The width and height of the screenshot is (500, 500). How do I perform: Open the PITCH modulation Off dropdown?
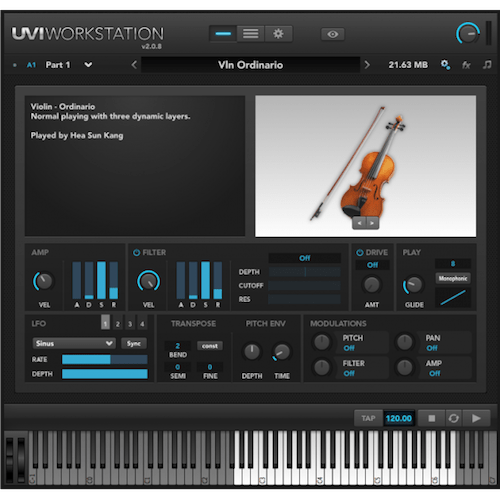(x=349, y=348)
